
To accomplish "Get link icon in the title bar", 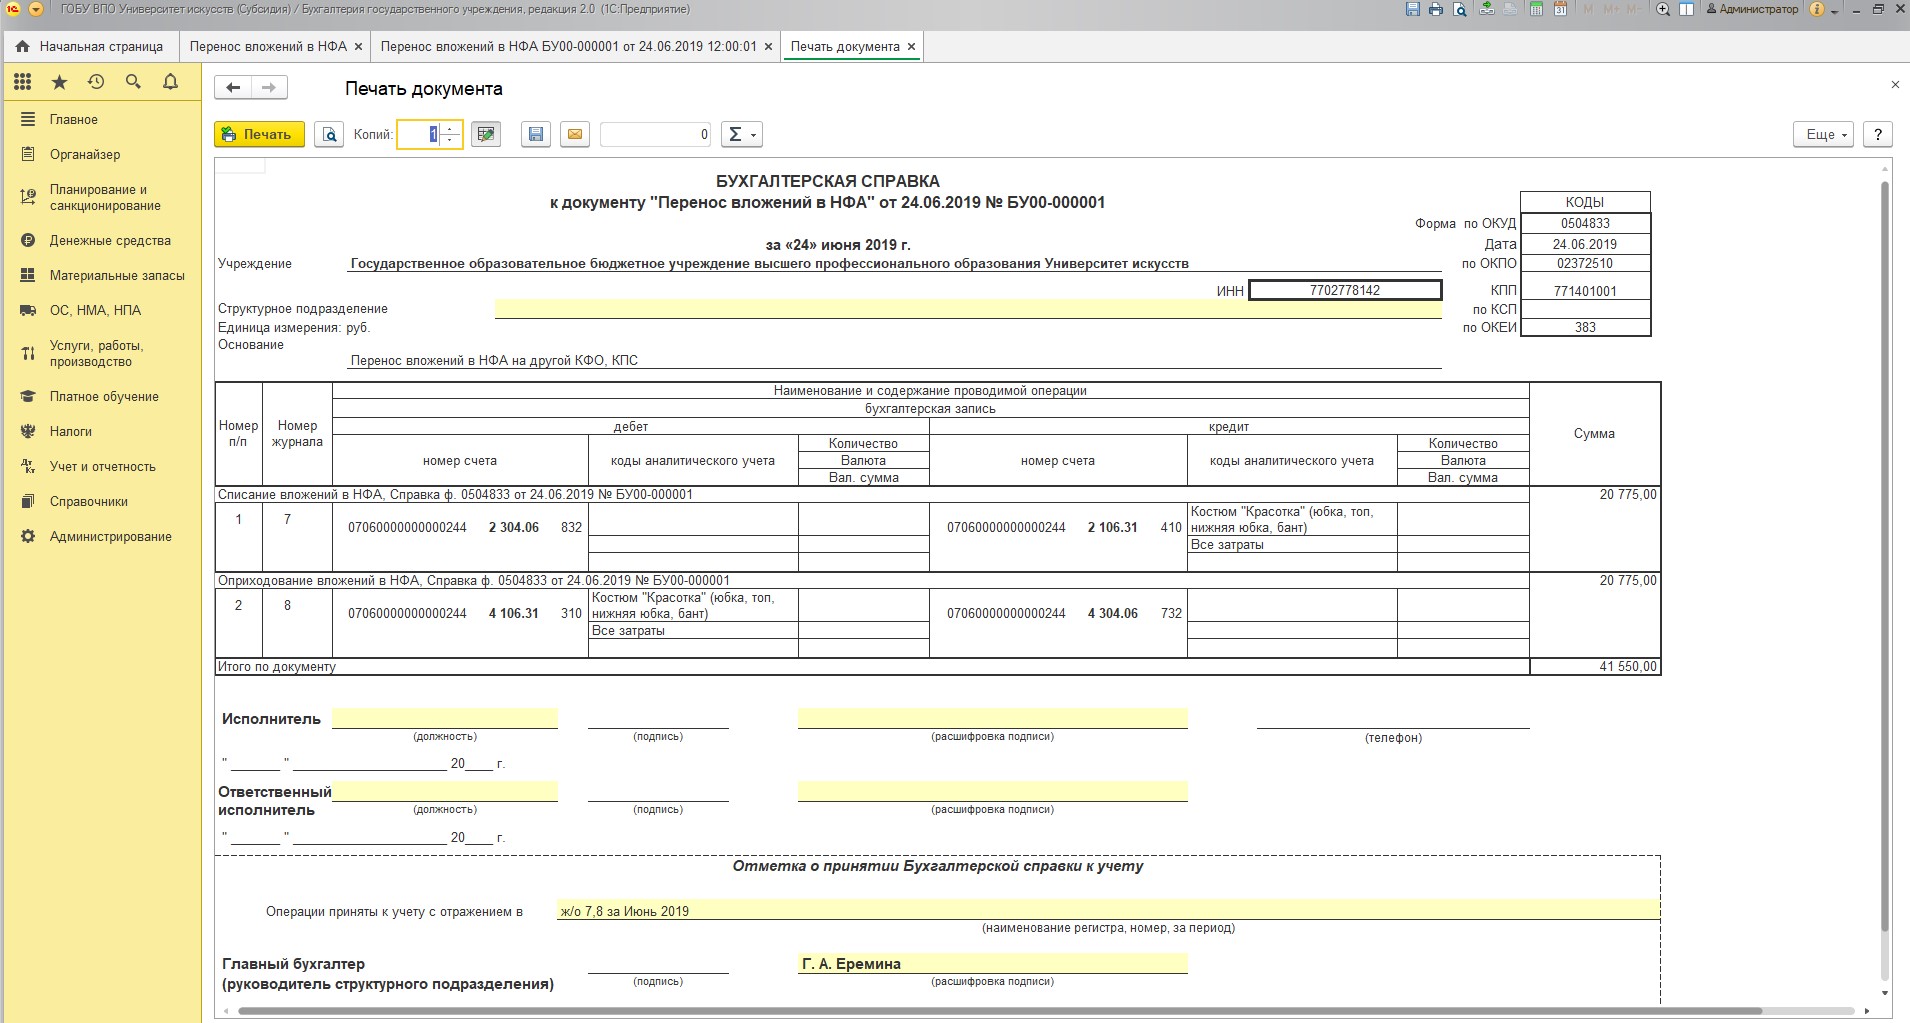I will tap(1487, 9).
